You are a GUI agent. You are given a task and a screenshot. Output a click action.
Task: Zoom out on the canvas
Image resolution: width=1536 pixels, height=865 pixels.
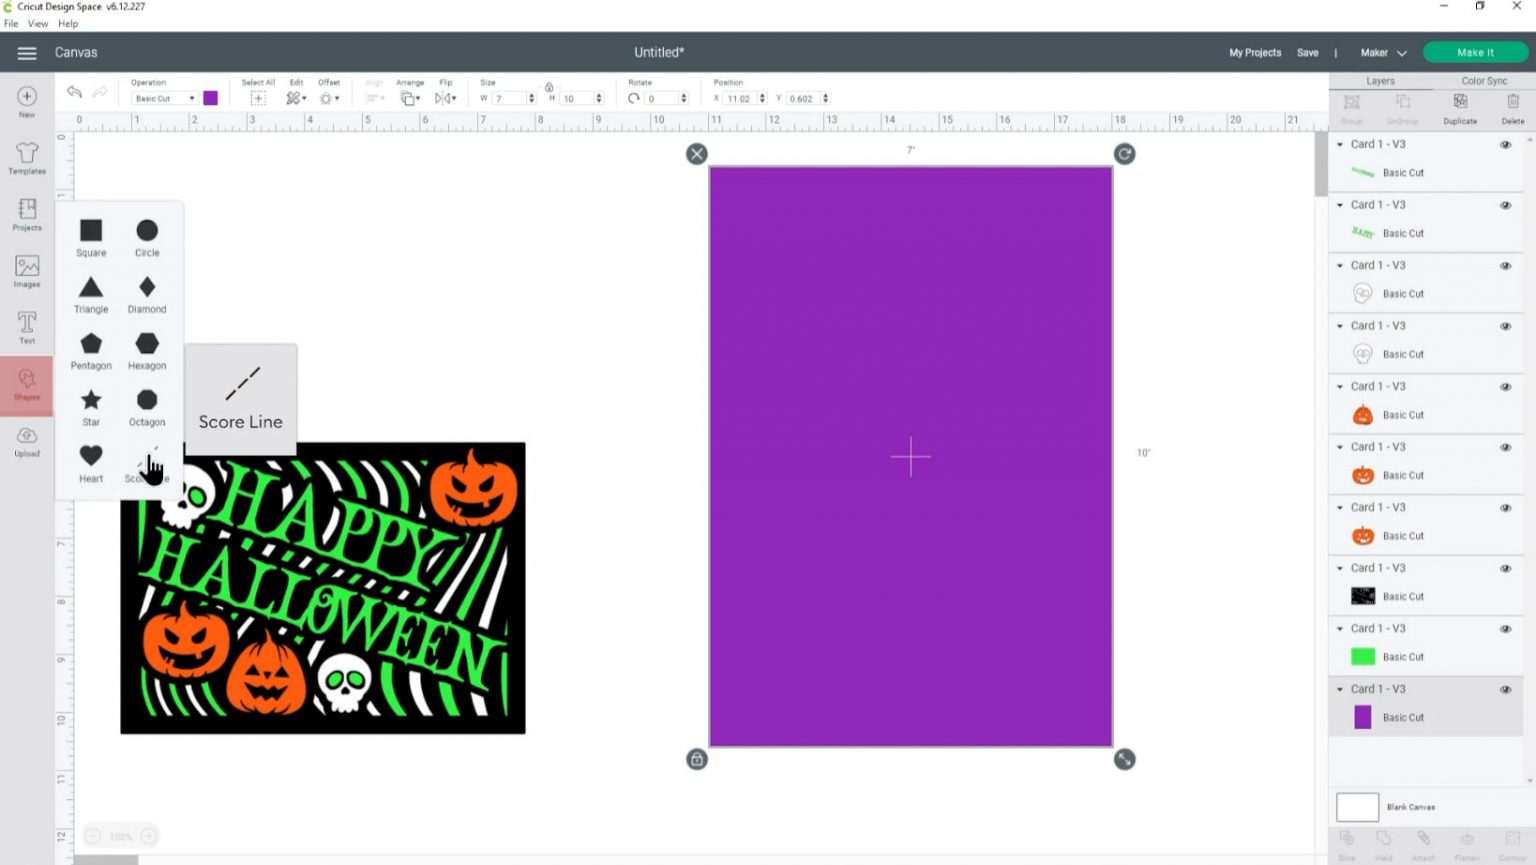(x=93, y=836)
